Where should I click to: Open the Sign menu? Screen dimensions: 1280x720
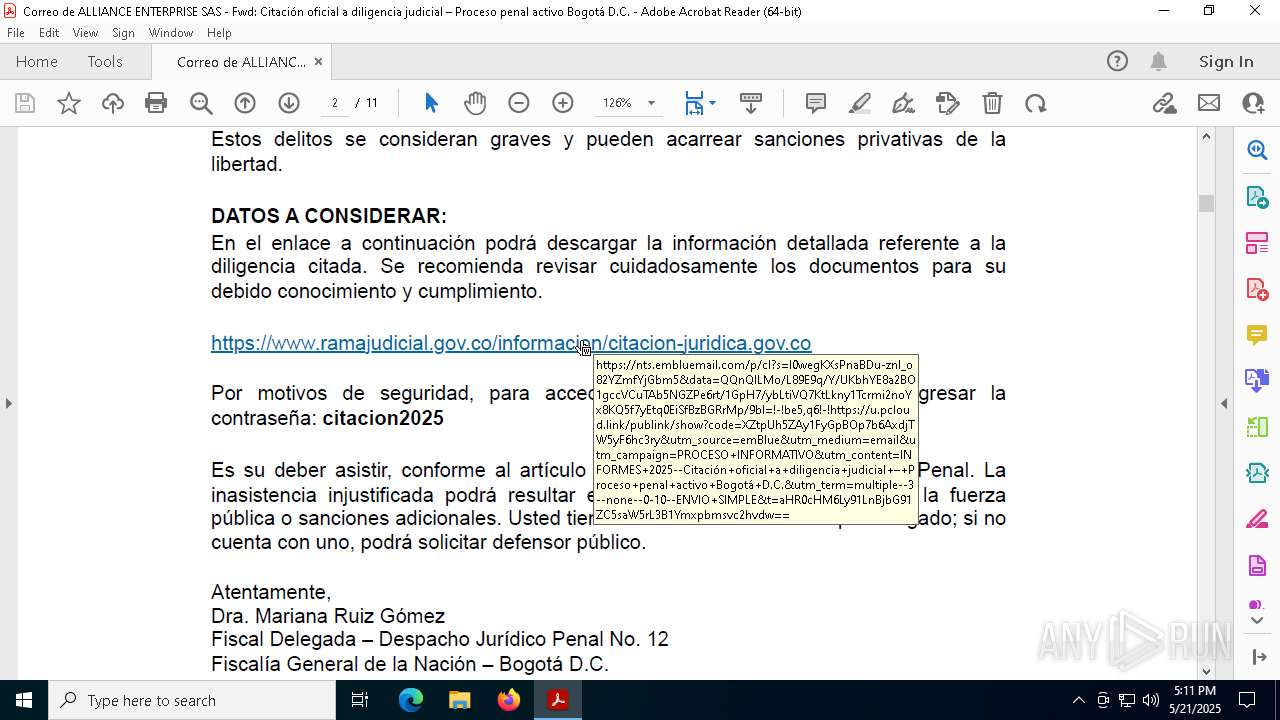coord(123,32)
